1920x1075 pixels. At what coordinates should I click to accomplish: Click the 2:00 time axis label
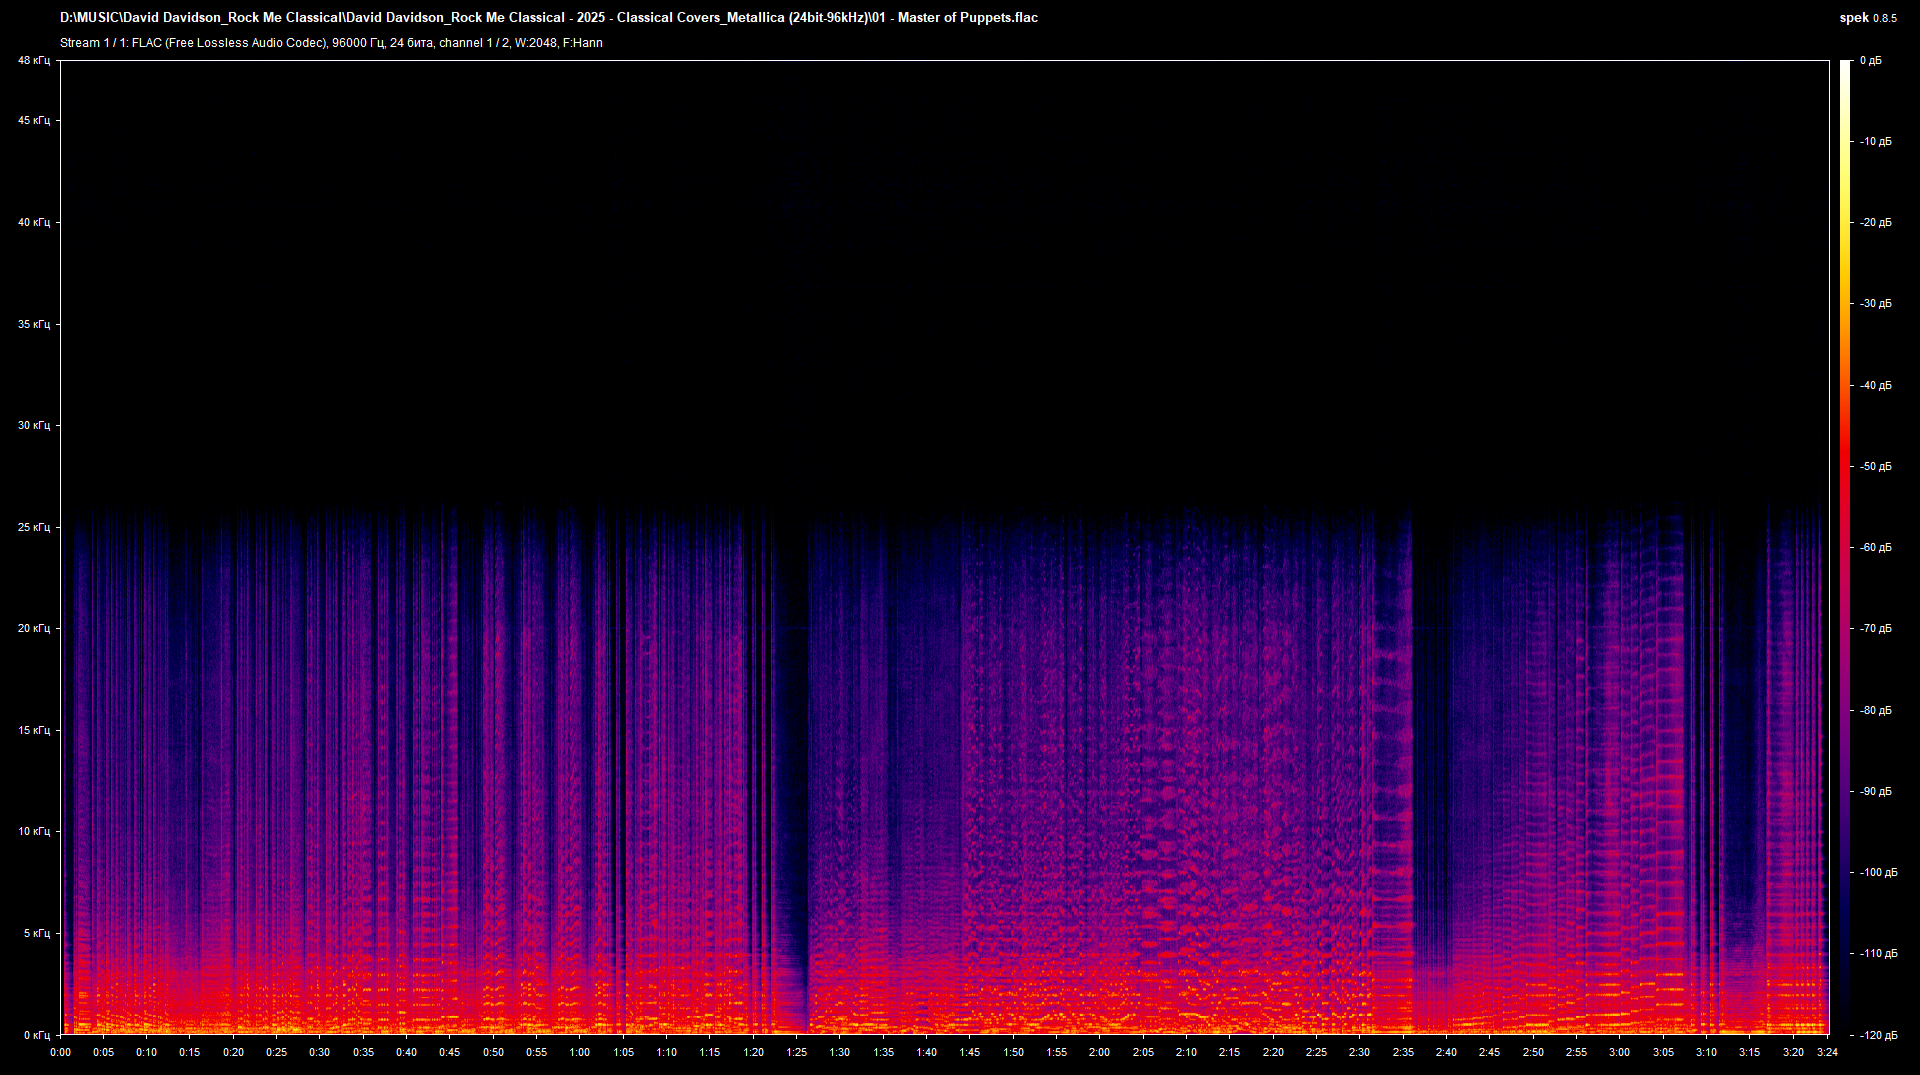(1100, 1052)
